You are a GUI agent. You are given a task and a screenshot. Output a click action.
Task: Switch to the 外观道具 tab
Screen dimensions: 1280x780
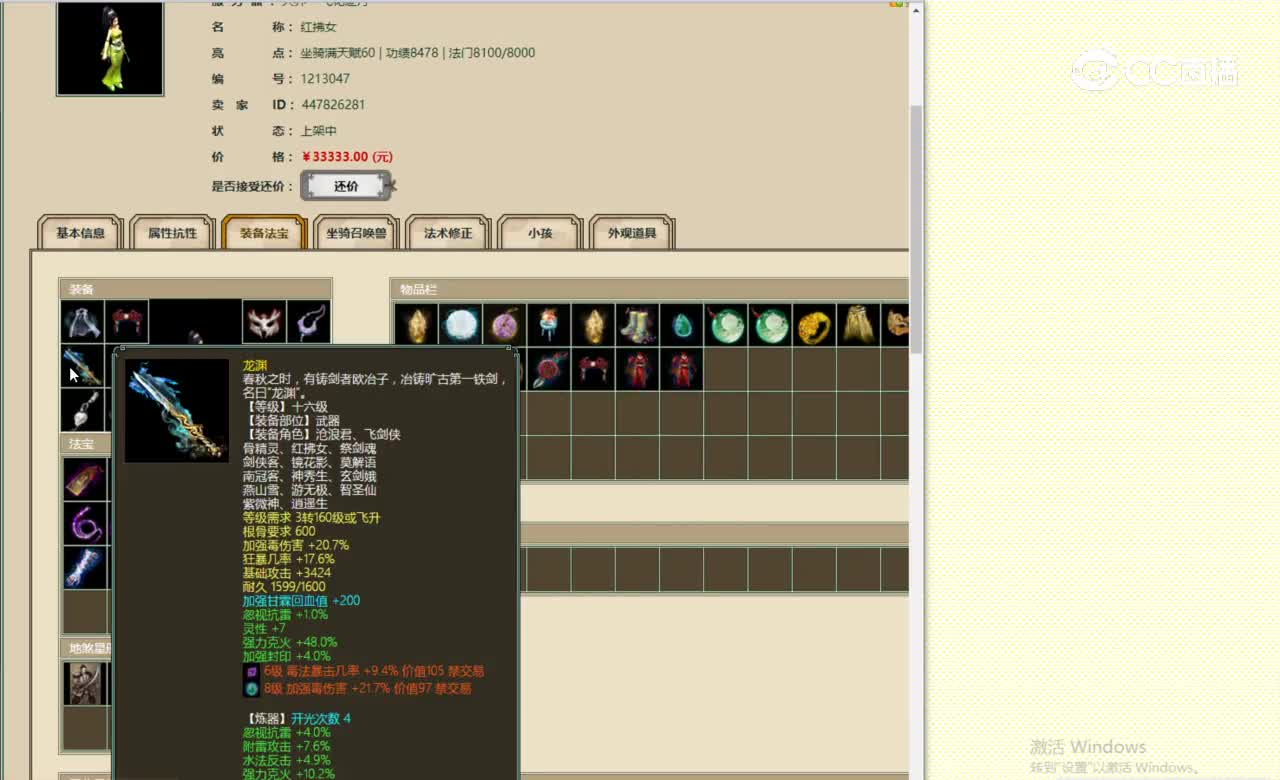632,233
